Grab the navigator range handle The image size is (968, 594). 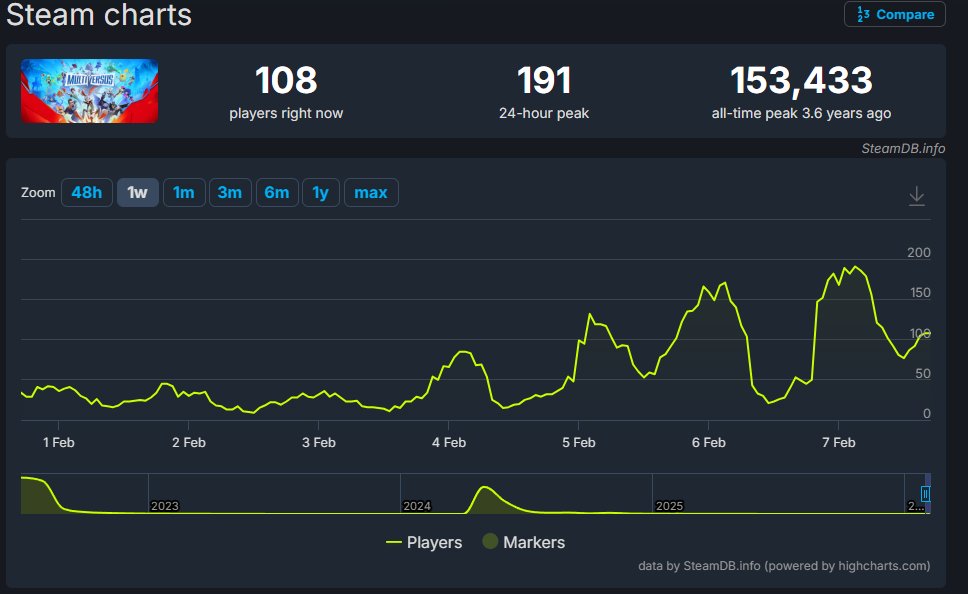925,493
